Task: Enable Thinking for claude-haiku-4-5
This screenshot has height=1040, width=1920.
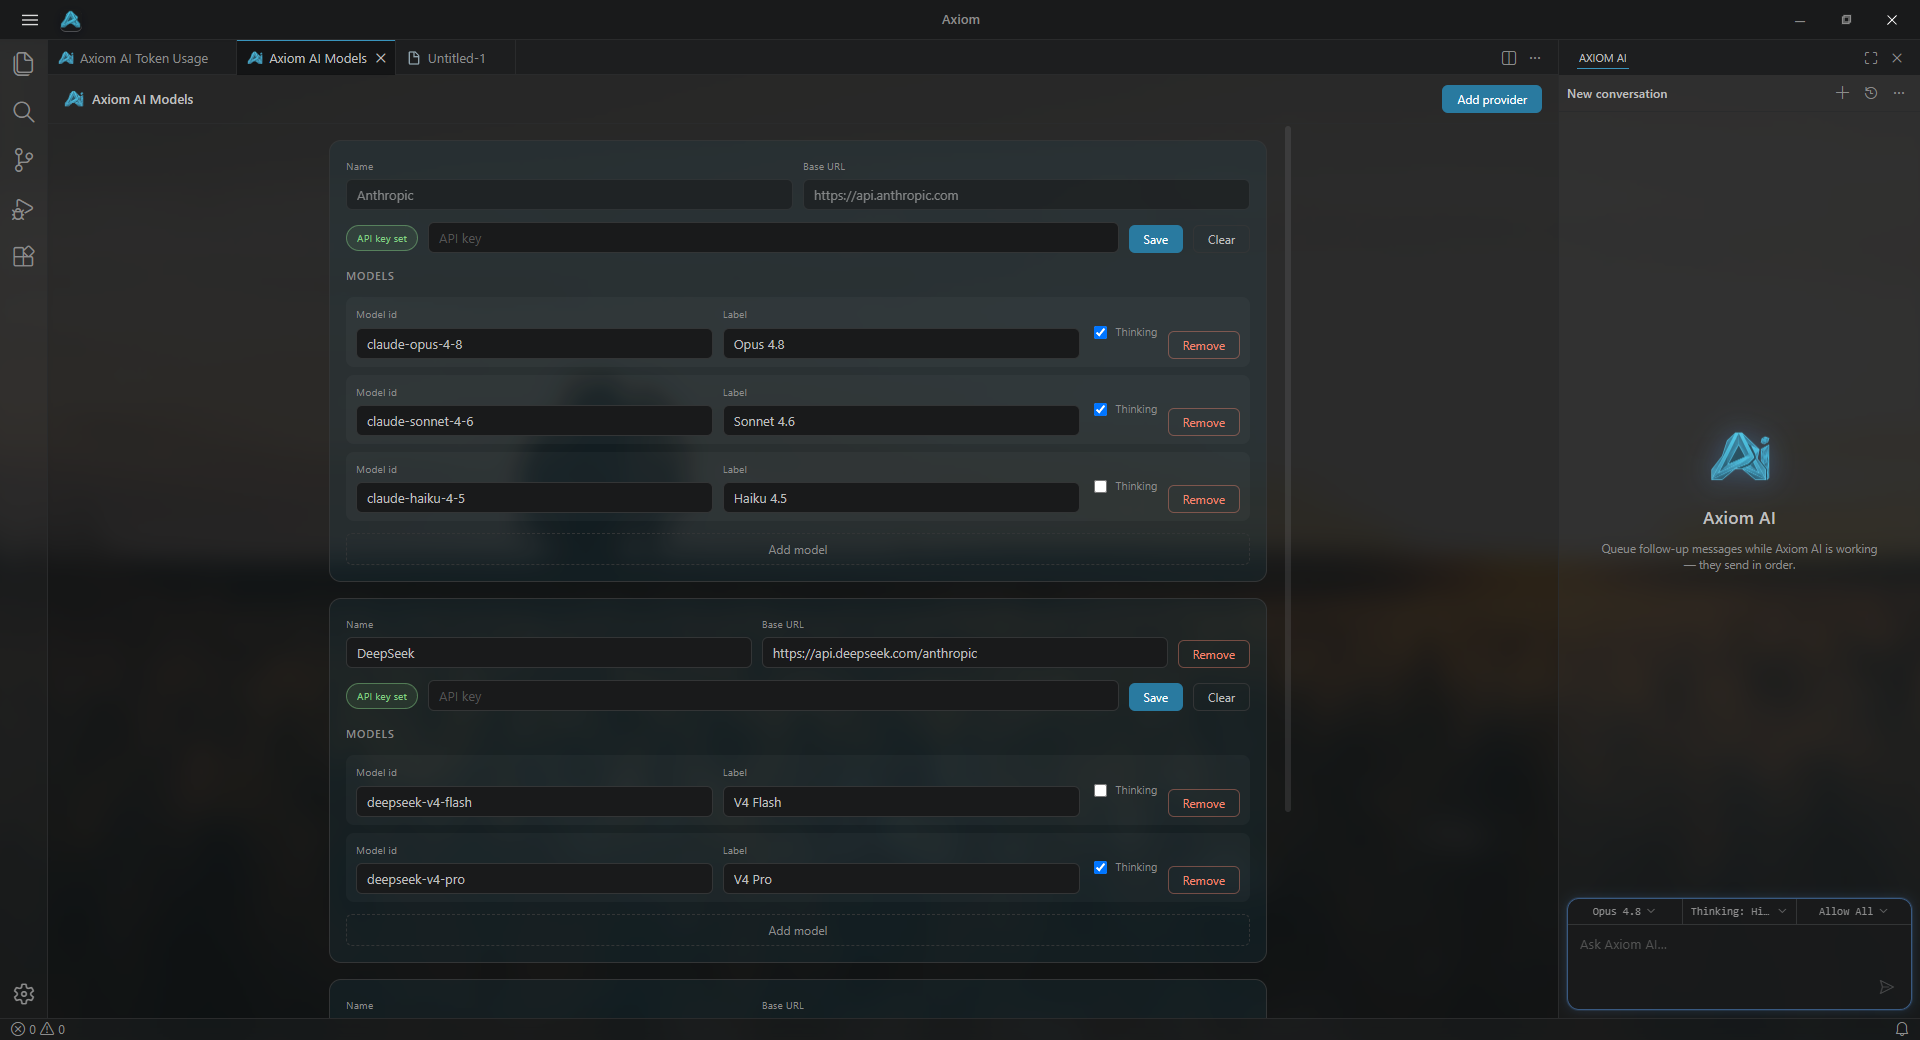Action: coord(1100,486)
